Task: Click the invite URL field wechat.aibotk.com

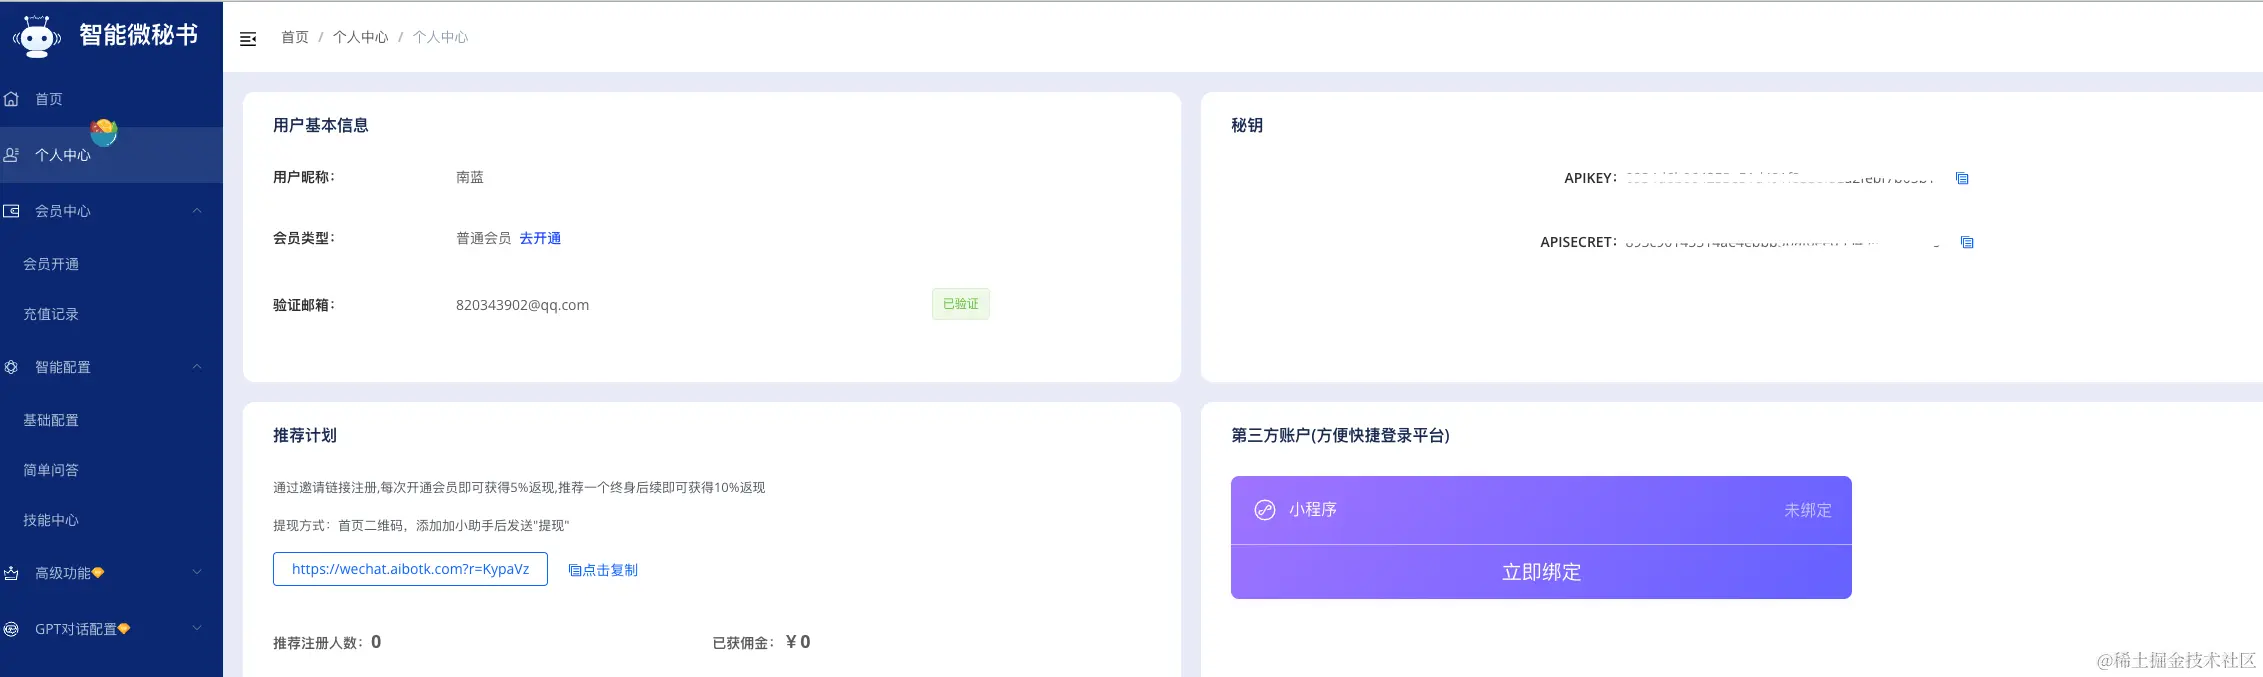Action: pos(410,569)
